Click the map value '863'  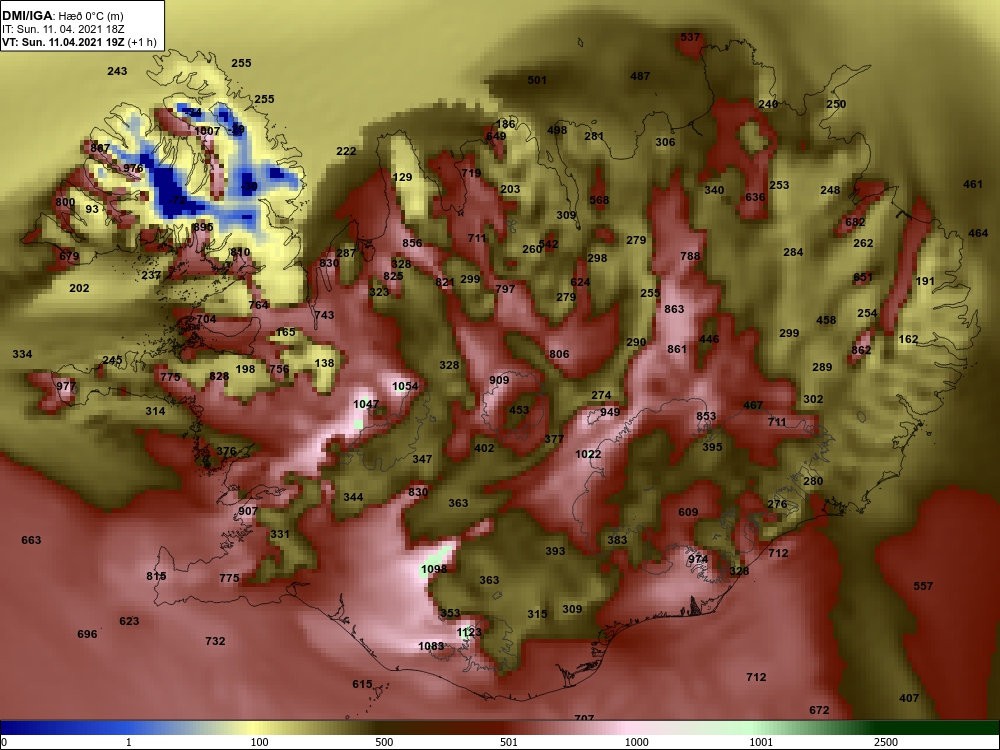pos(674,309)
